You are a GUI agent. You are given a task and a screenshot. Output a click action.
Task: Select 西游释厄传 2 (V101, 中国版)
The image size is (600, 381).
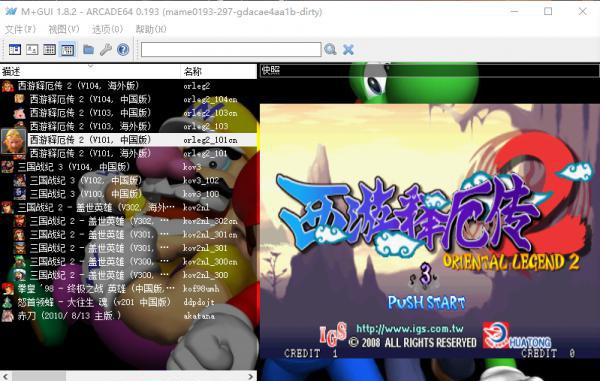point(91,140)
